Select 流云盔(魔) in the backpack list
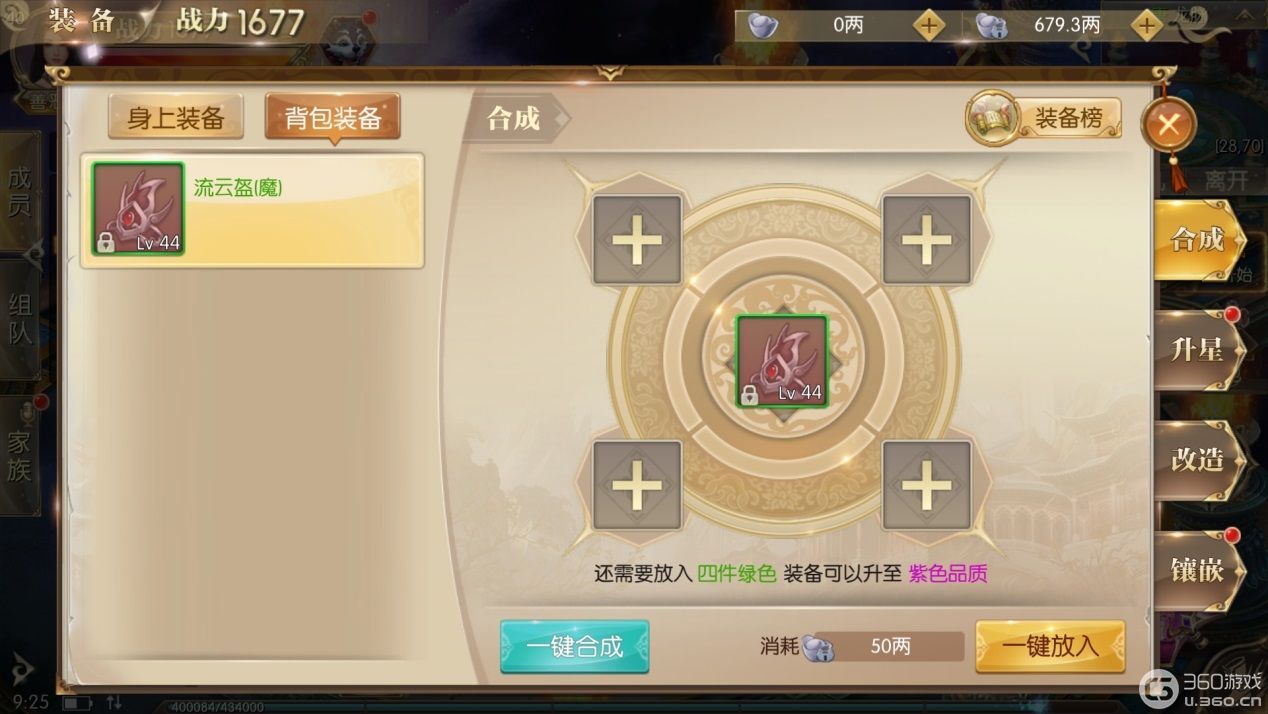Viewport: 1268px width, 714px height. click(x=252, y=211)
